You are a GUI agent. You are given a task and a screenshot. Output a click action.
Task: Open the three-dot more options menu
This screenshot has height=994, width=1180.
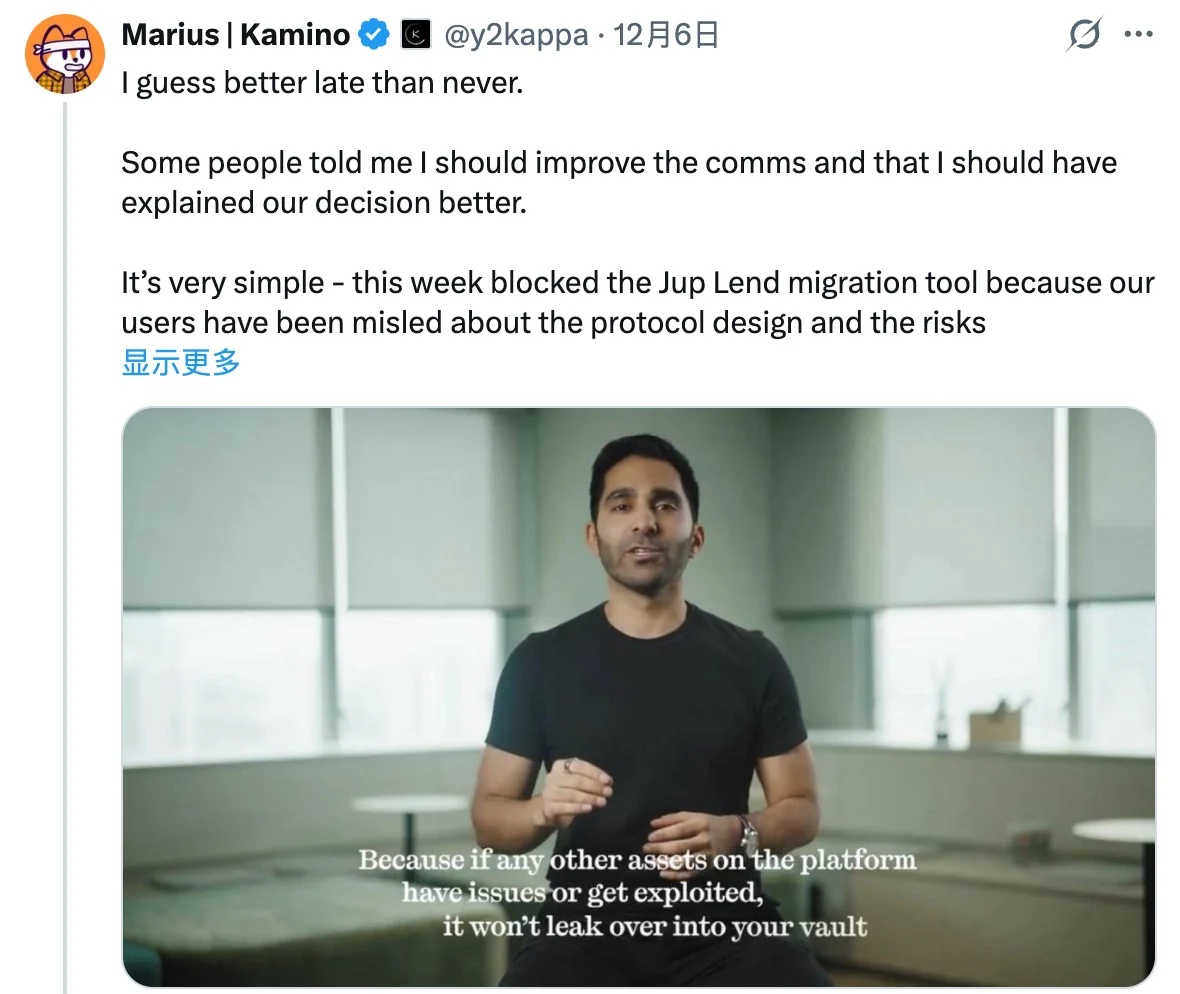click(x=1139, y=34)
